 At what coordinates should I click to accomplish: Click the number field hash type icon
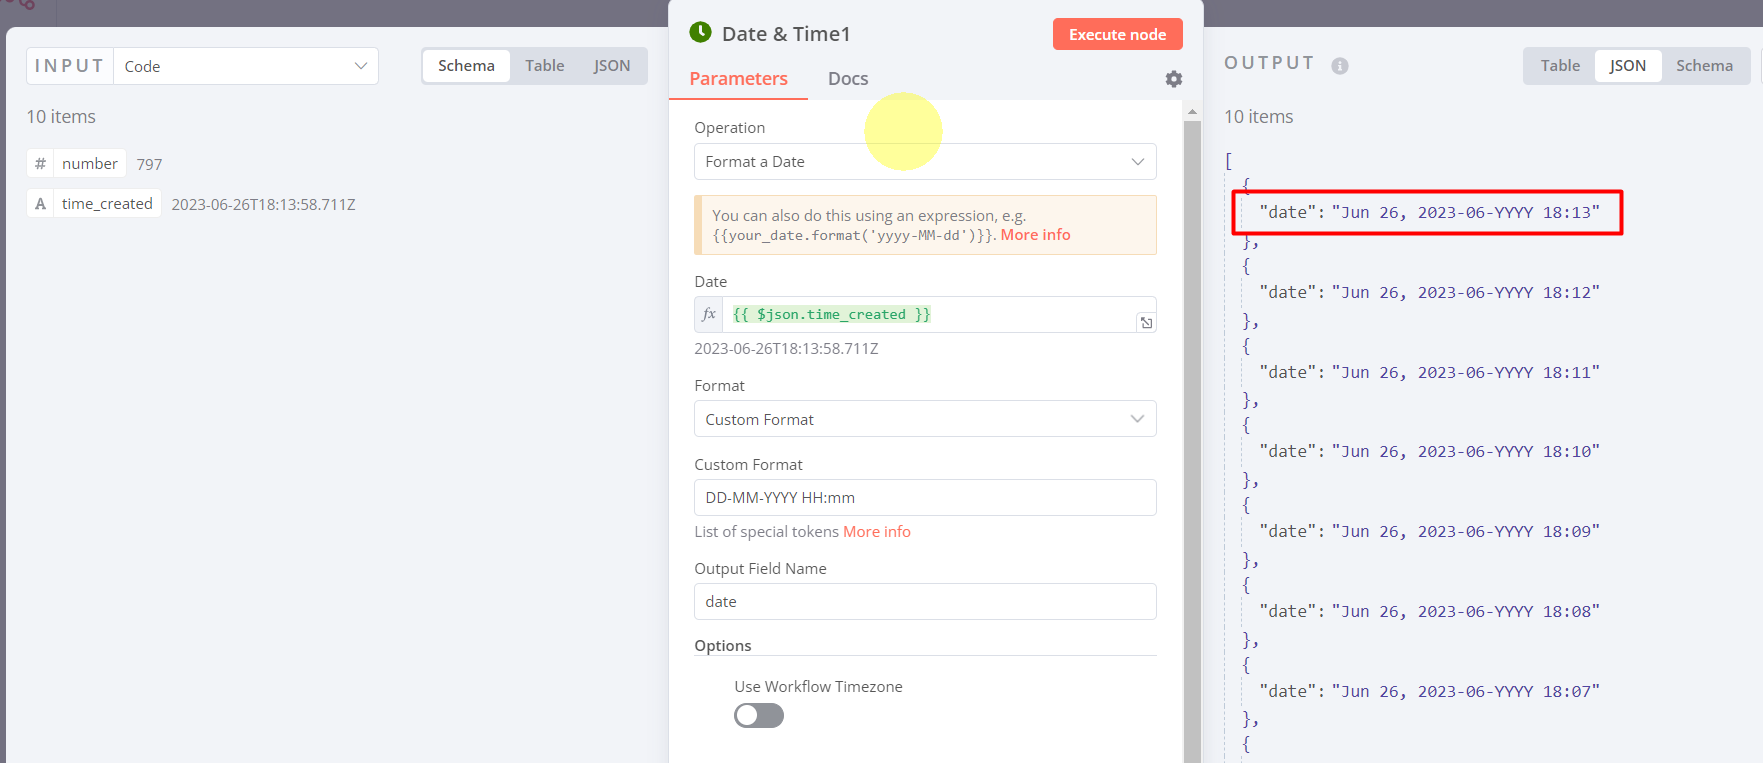tap(40, 164)
